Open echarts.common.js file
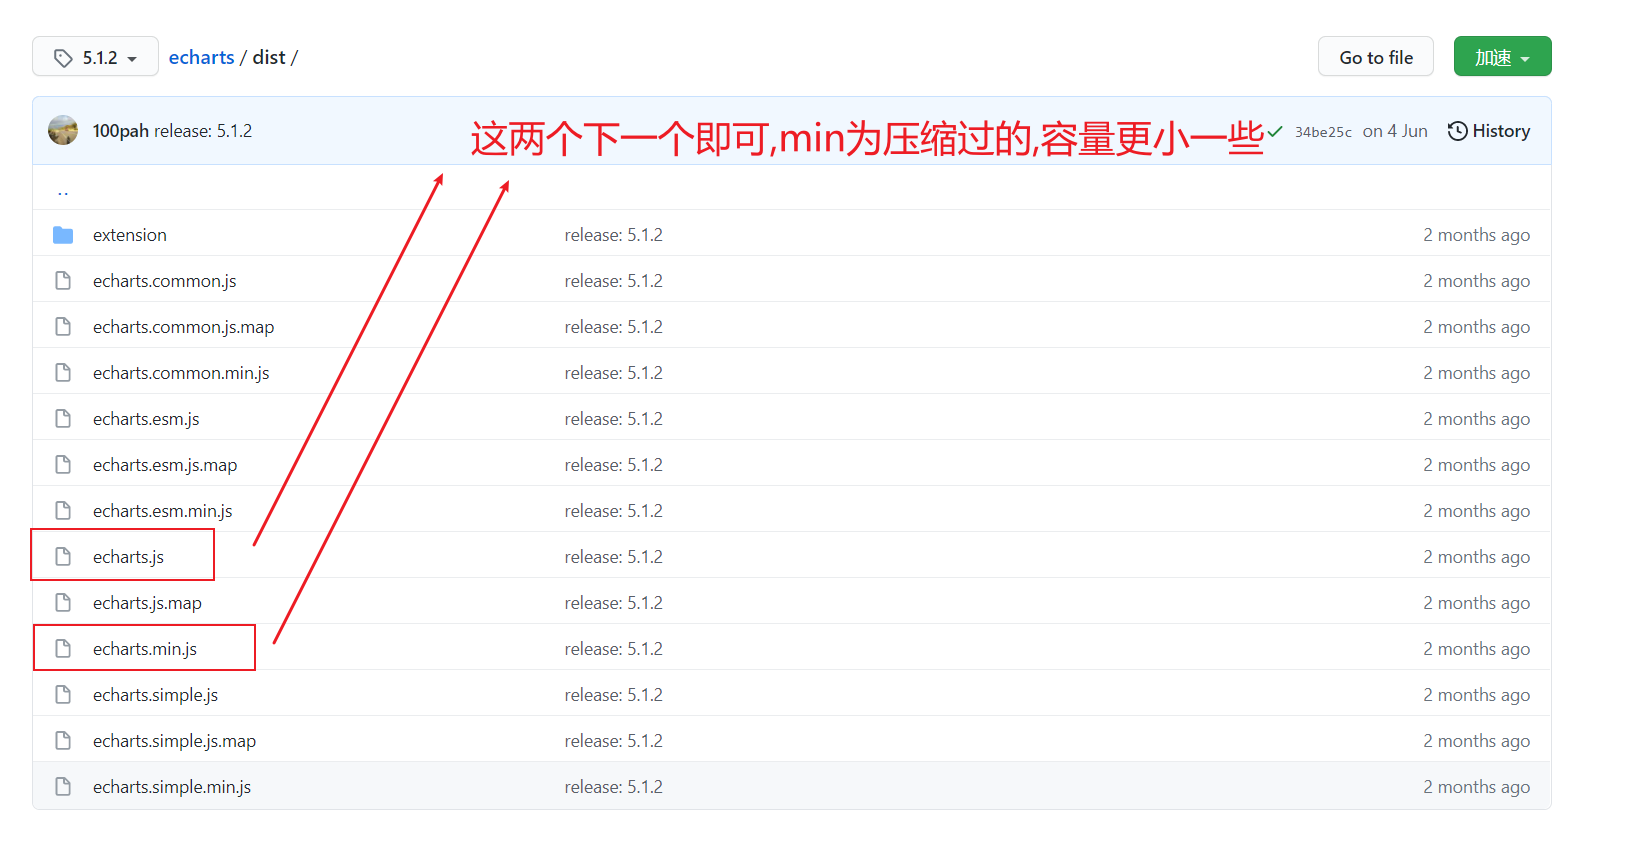This screenshot has width=1648, height=863. (x=165, y=281)
